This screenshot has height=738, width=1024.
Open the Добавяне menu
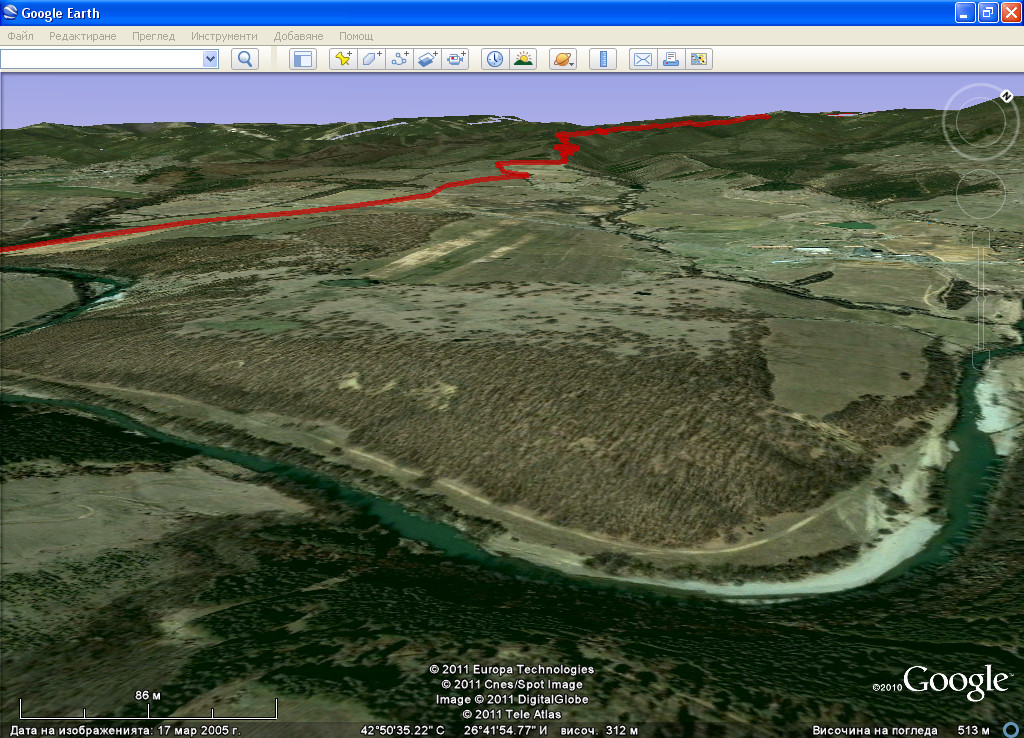[x=298, y=36]
